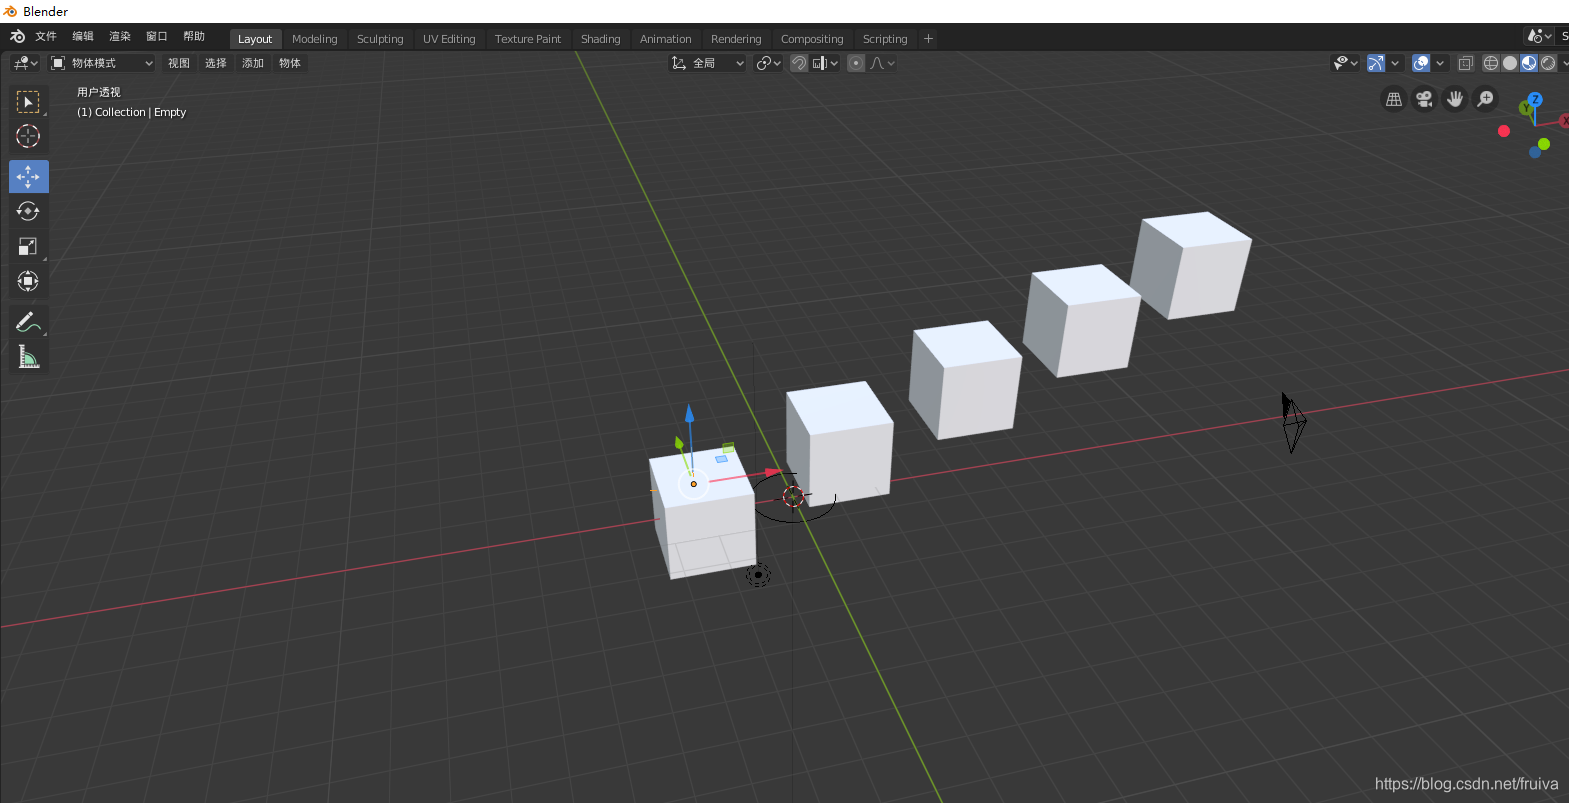Viewport: 1569px width, 803px height.
Task: Click the pan view hand icon
Action: 1455,99
